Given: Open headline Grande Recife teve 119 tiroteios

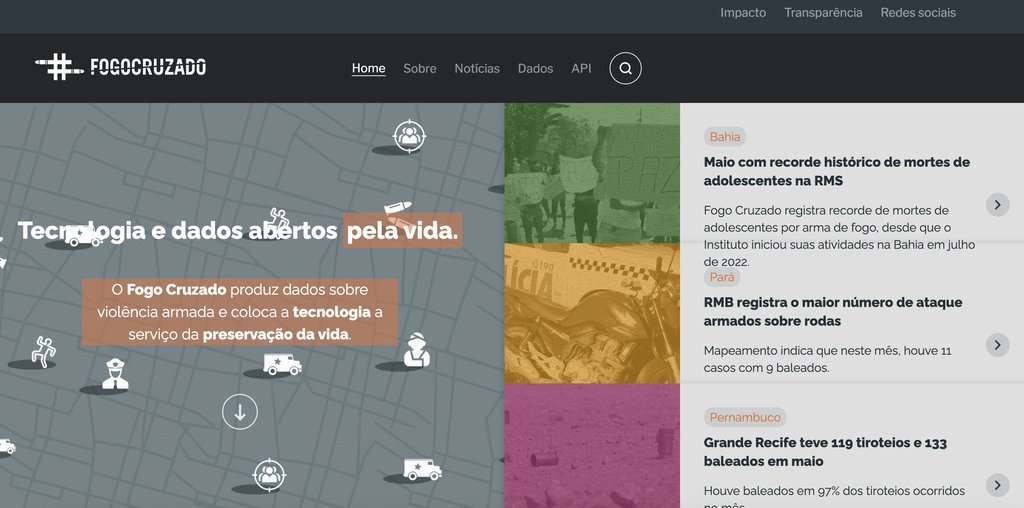Looking at the screenshot, I should click(x=825, y=452).
